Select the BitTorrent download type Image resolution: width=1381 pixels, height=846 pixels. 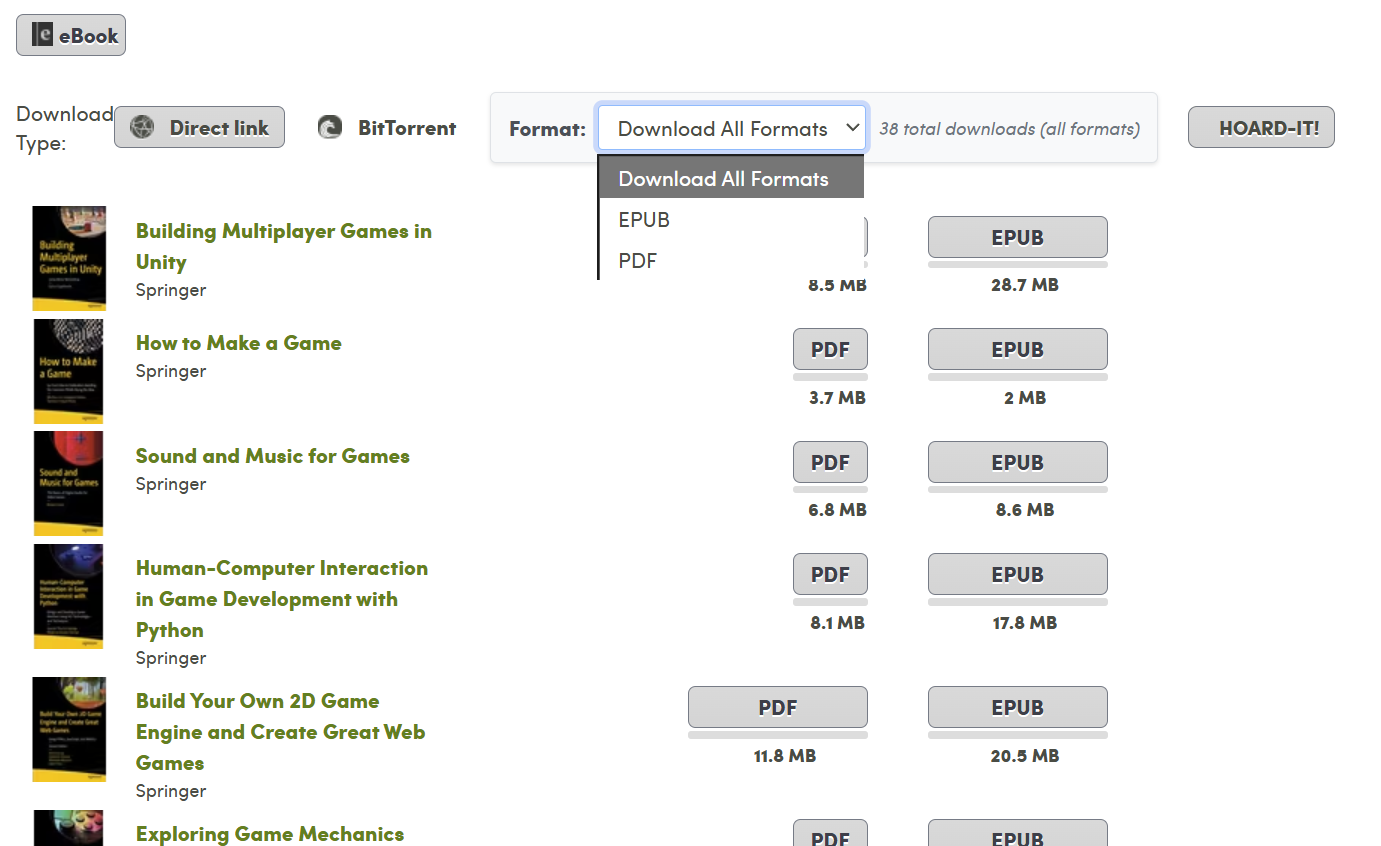[387, 128]
